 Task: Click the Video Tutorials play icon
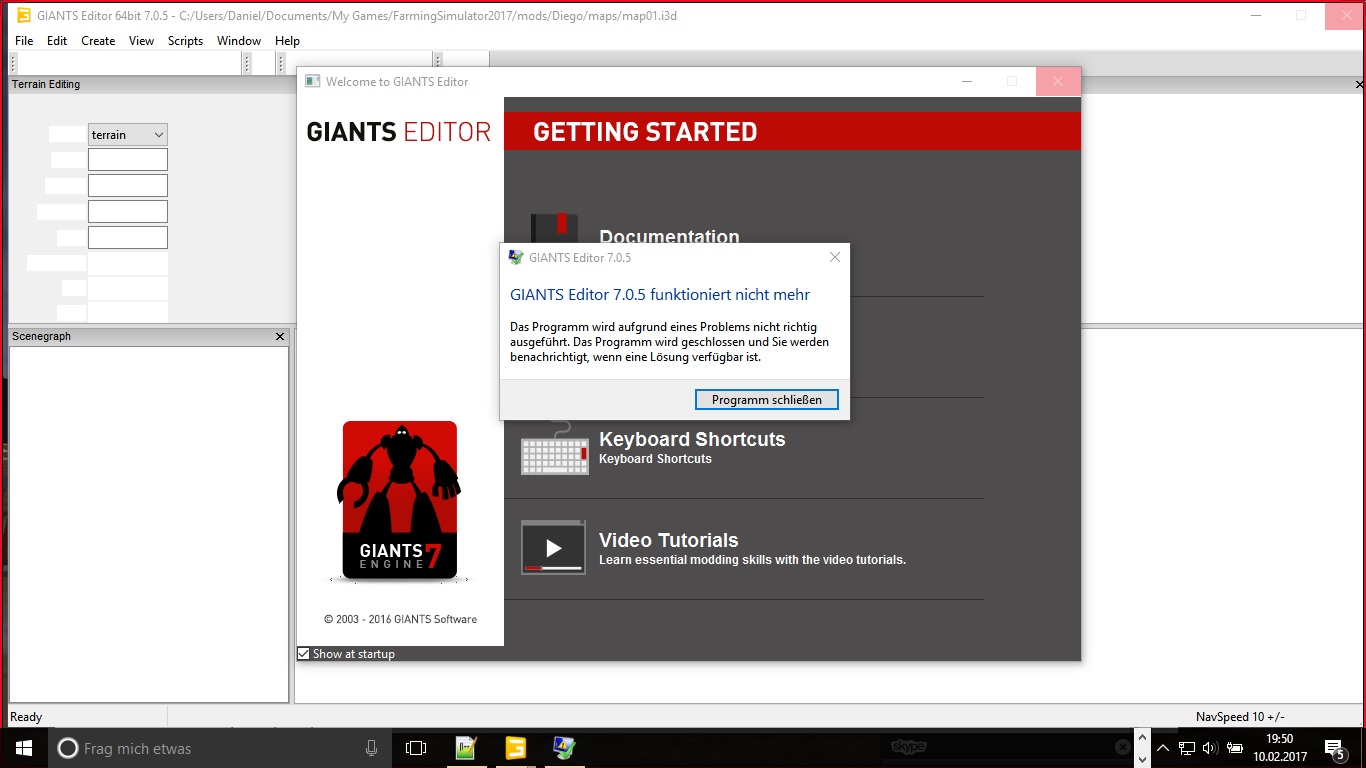coord(553,547)
